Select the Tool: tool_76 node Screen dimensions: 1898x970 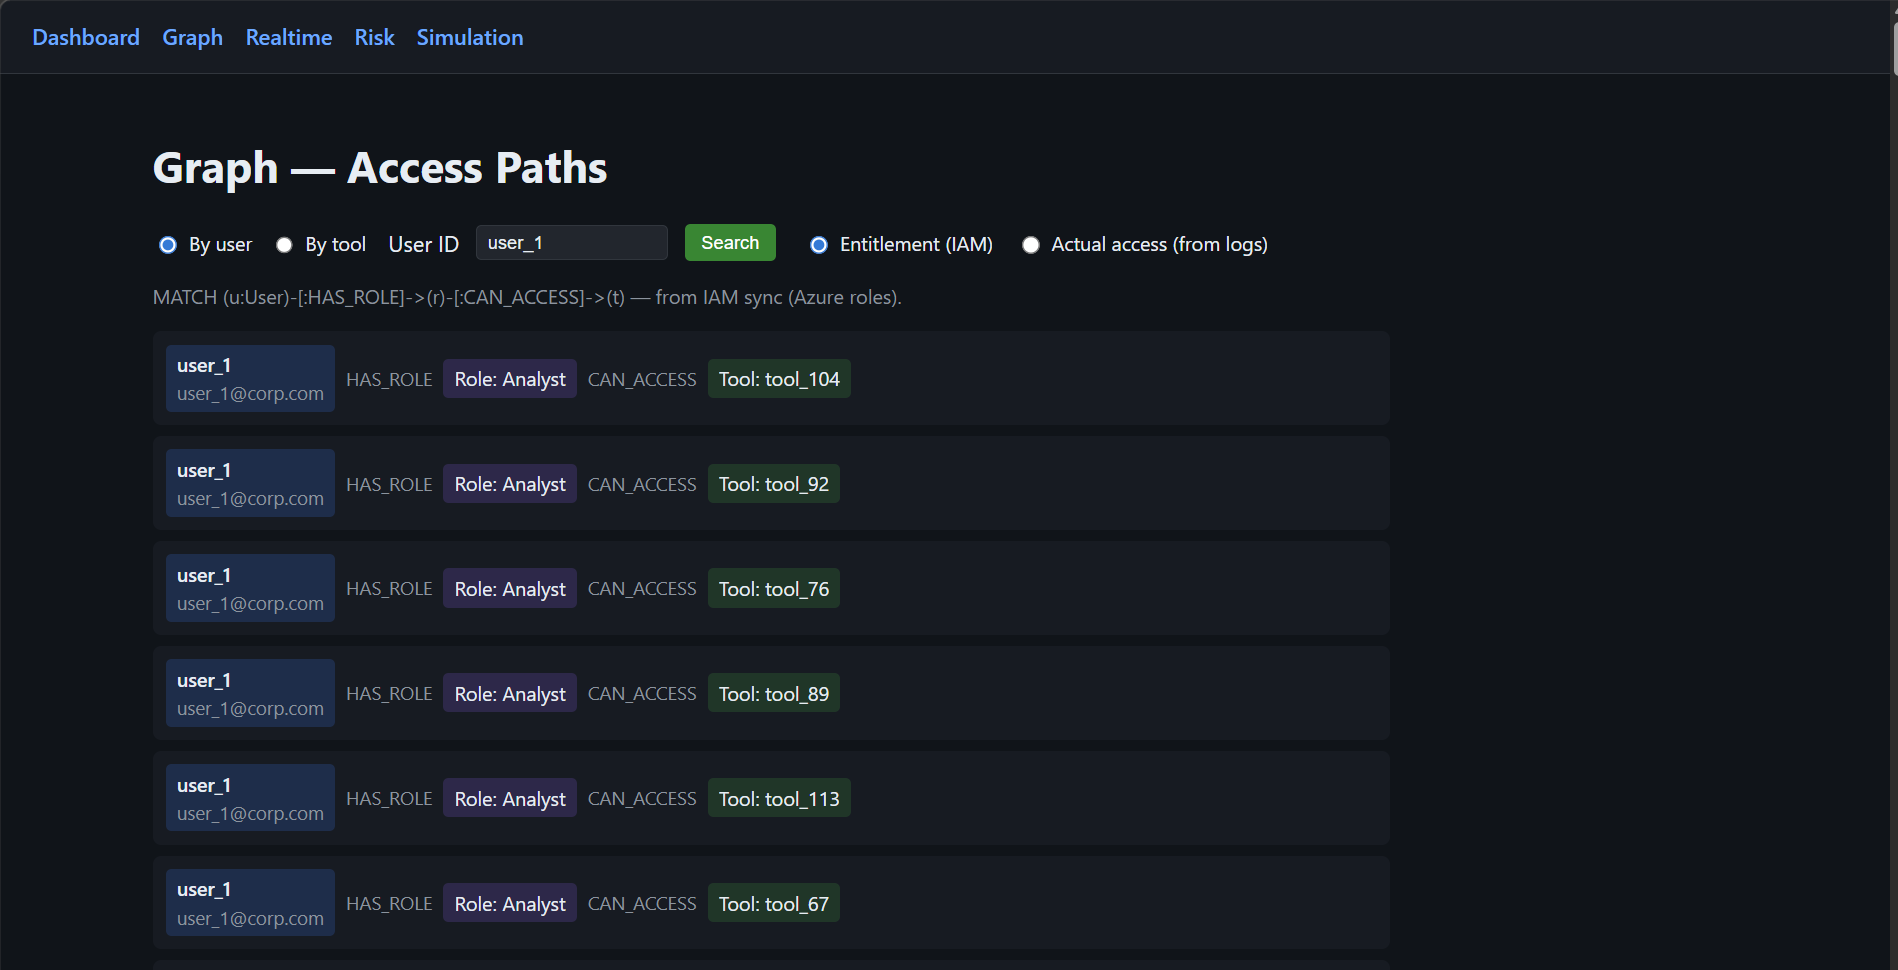pos(773,588)
